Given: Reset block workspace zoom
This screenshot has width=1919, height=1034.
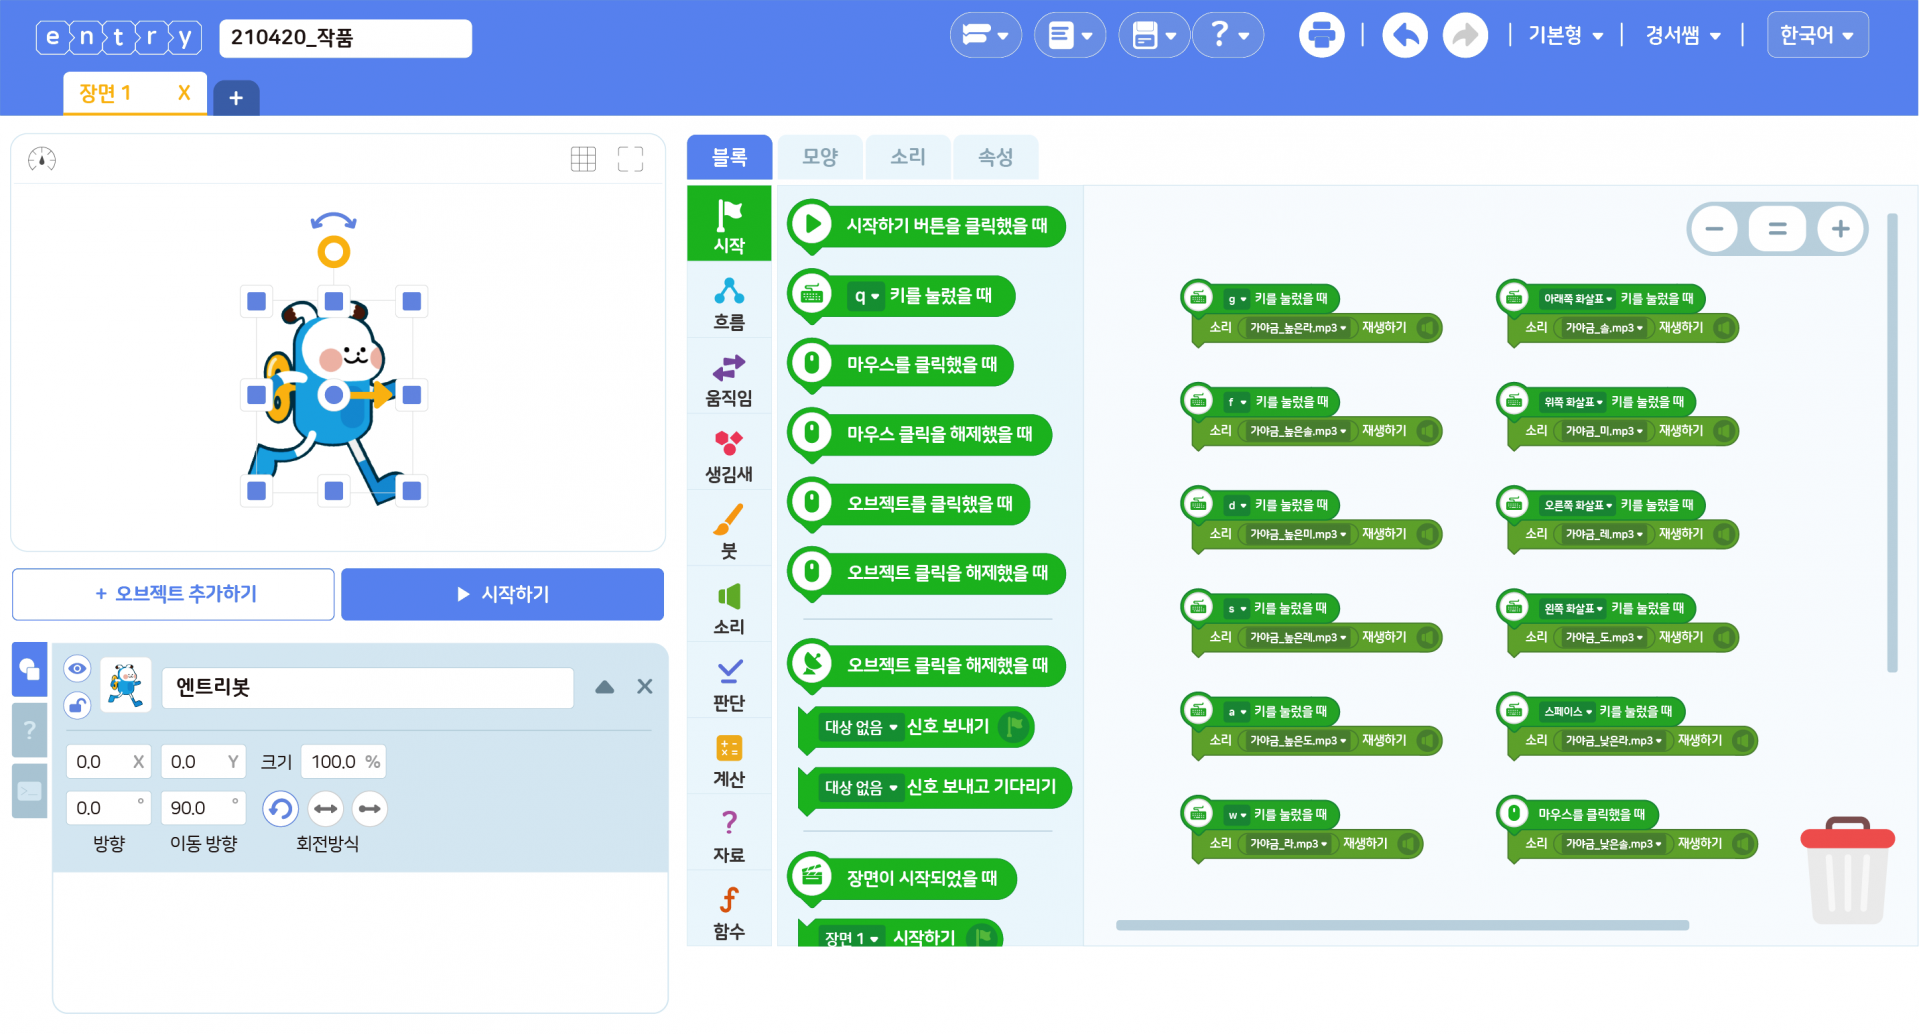Looking at the screenshot, I should 1777,229.
